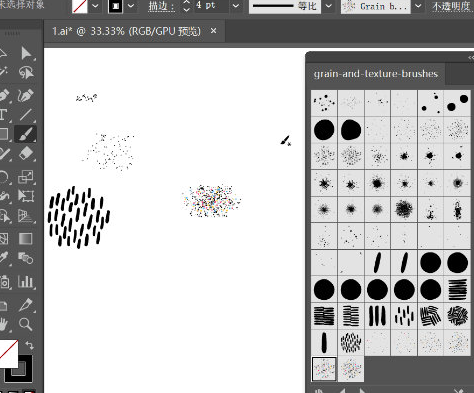Select the Gradient tool
Image resolution: width=474 pixels, height=393 pixels.
pyautogui.click(x=26, y=239)
